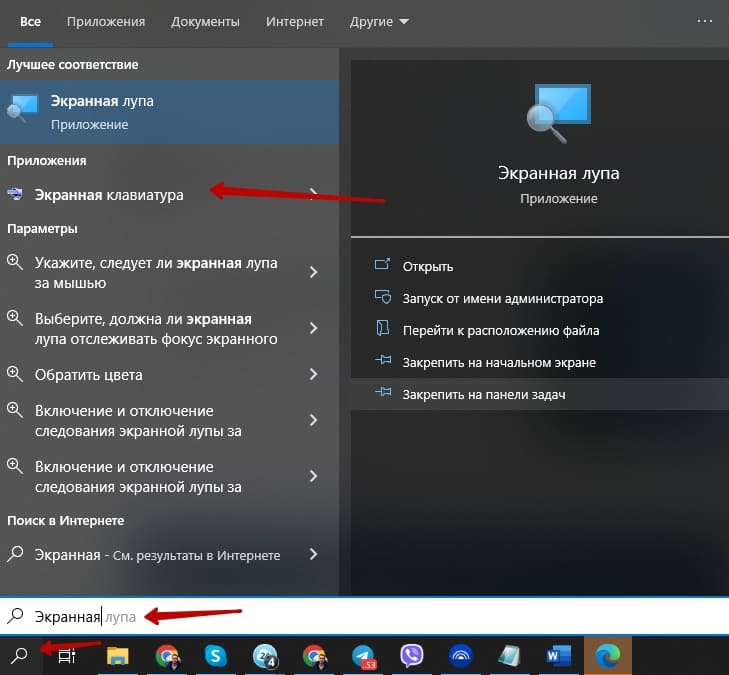Launch Skype from the taskbar
Viewport: 729px width, 675px height.
[216, 656]
